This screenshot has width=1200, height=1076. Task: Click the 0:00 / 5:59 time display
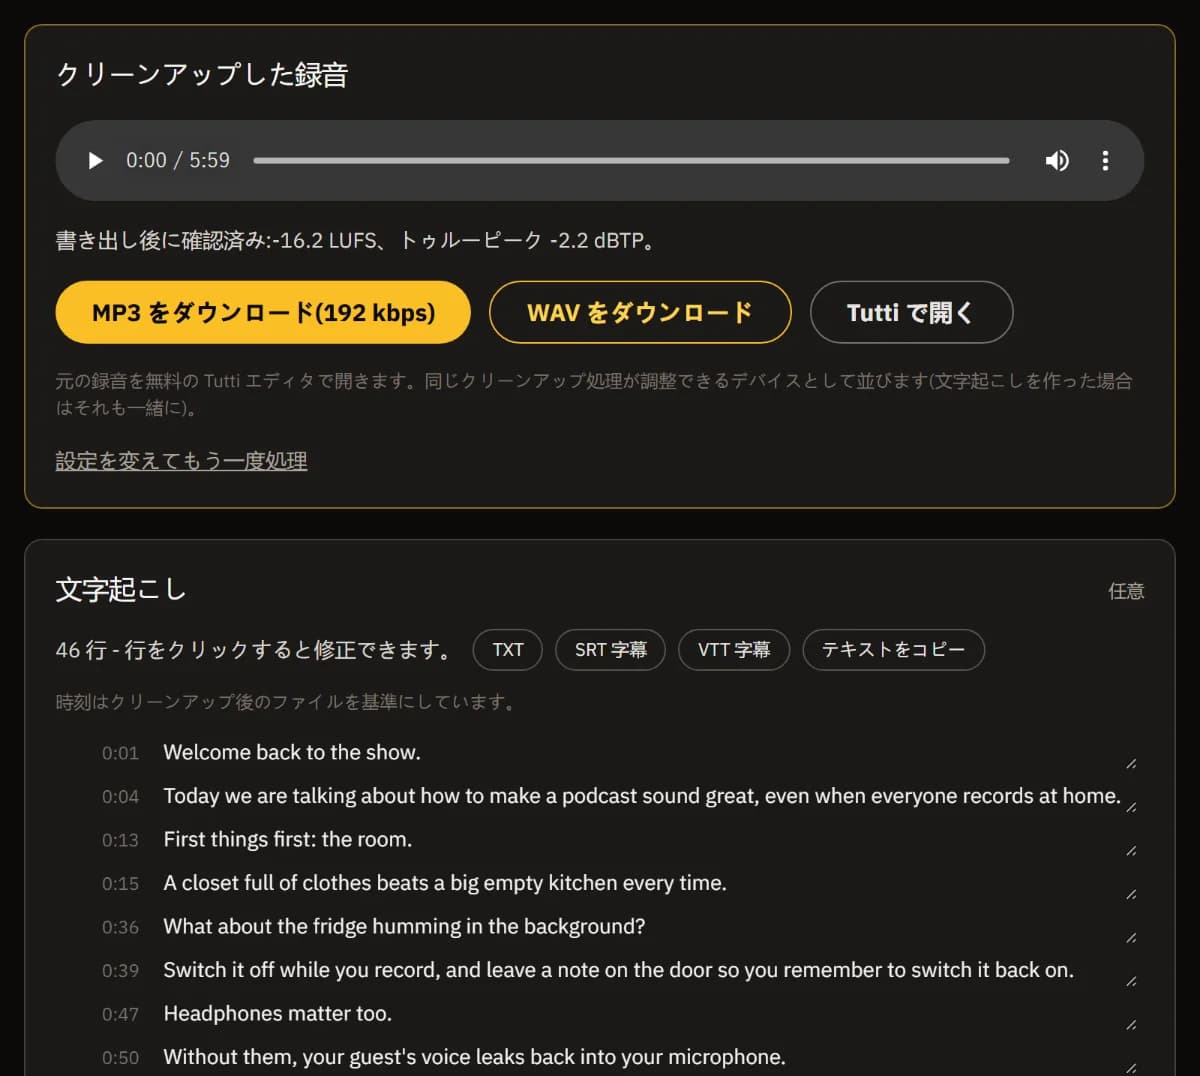pos(178,161)
